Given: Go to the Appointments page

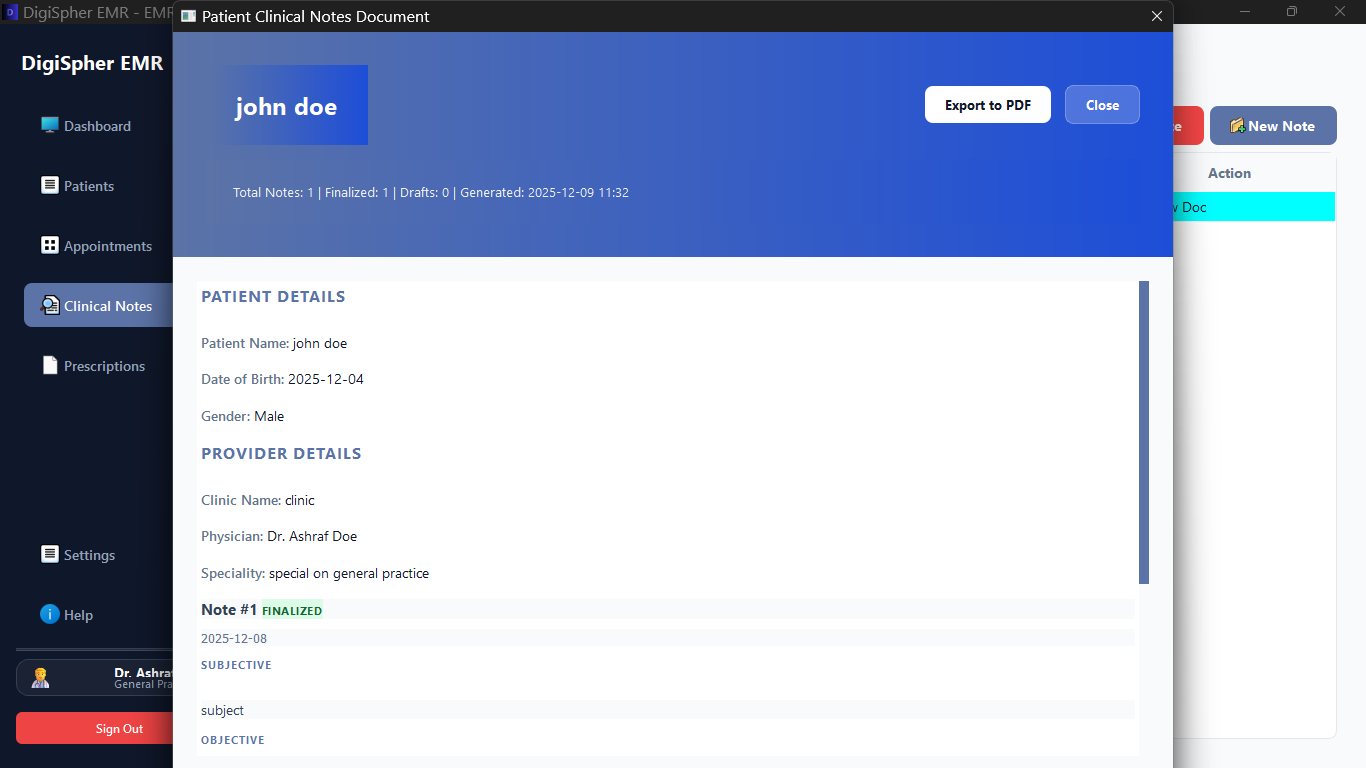Looking at the screenshot, I should (107, 245).
